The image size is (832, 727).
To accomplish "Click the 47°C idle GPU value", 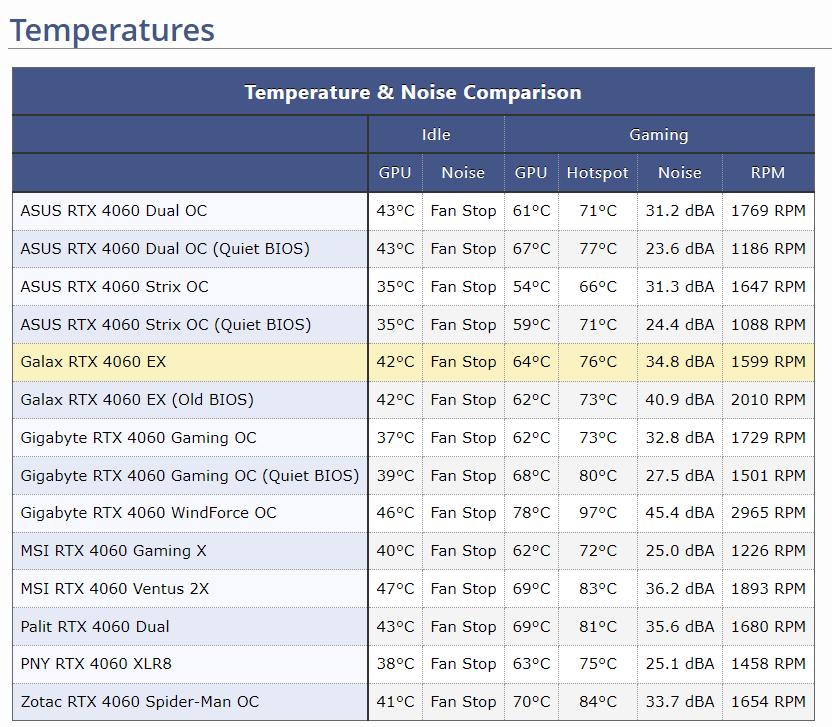I will (x=395, y=589).
